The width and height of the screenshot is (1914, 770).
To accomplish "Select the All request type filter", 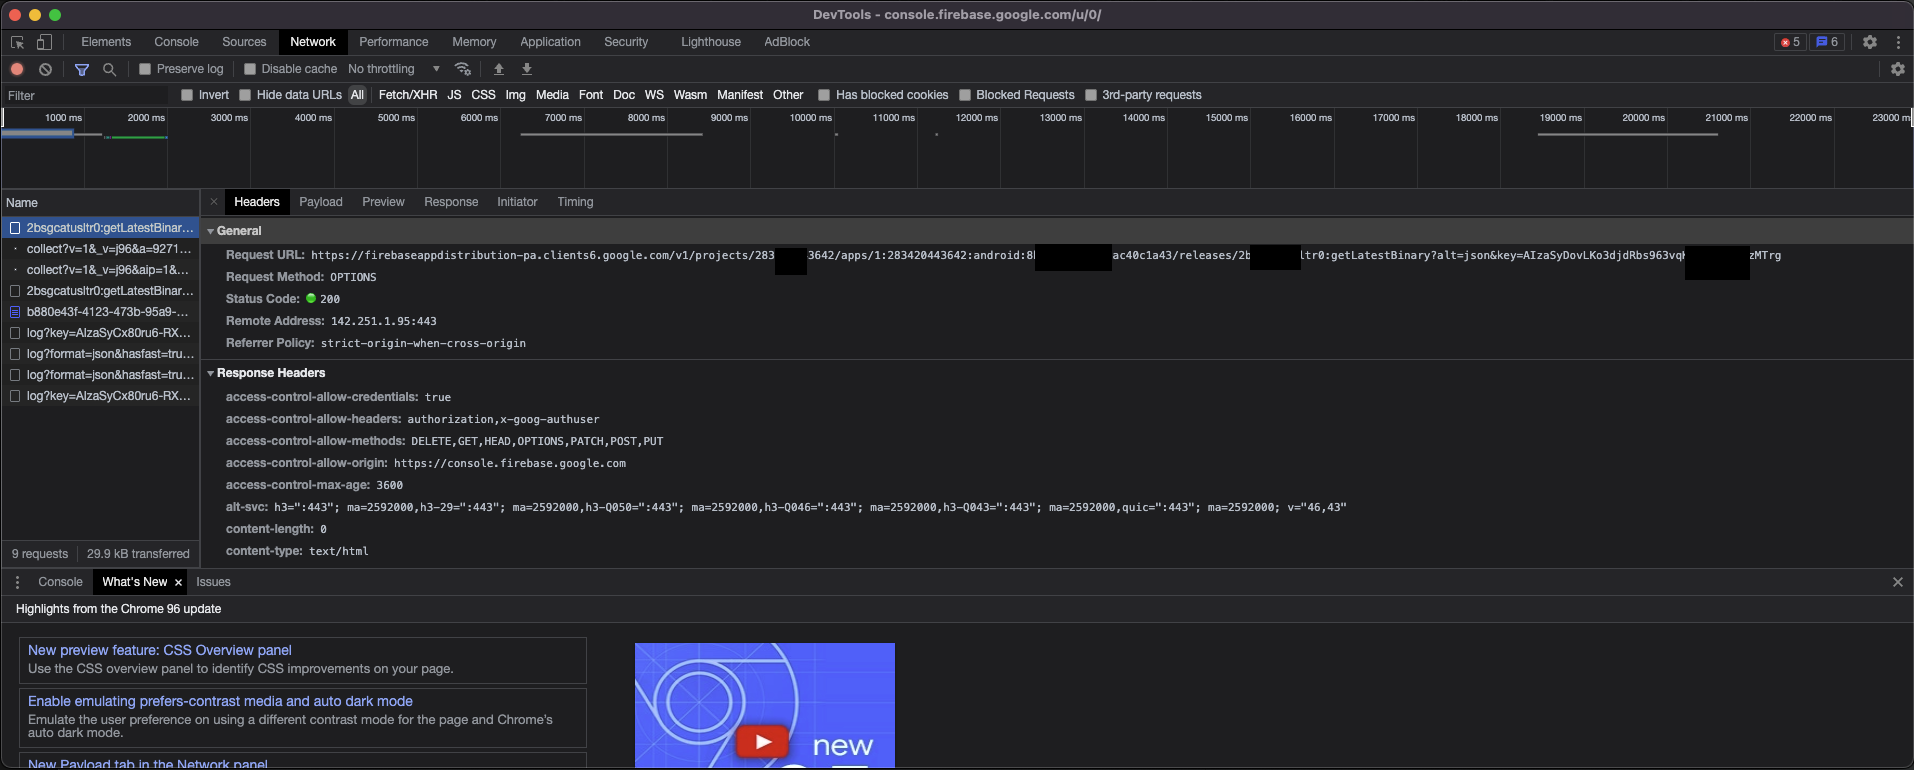I will (x=357, y=95).
